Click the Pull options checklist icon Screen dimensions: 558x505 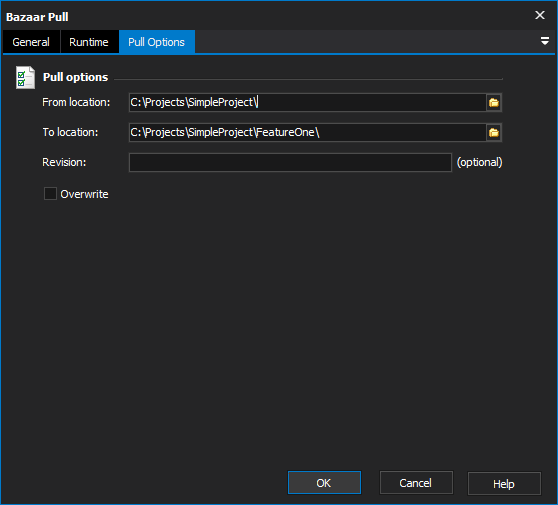[25, 77]
